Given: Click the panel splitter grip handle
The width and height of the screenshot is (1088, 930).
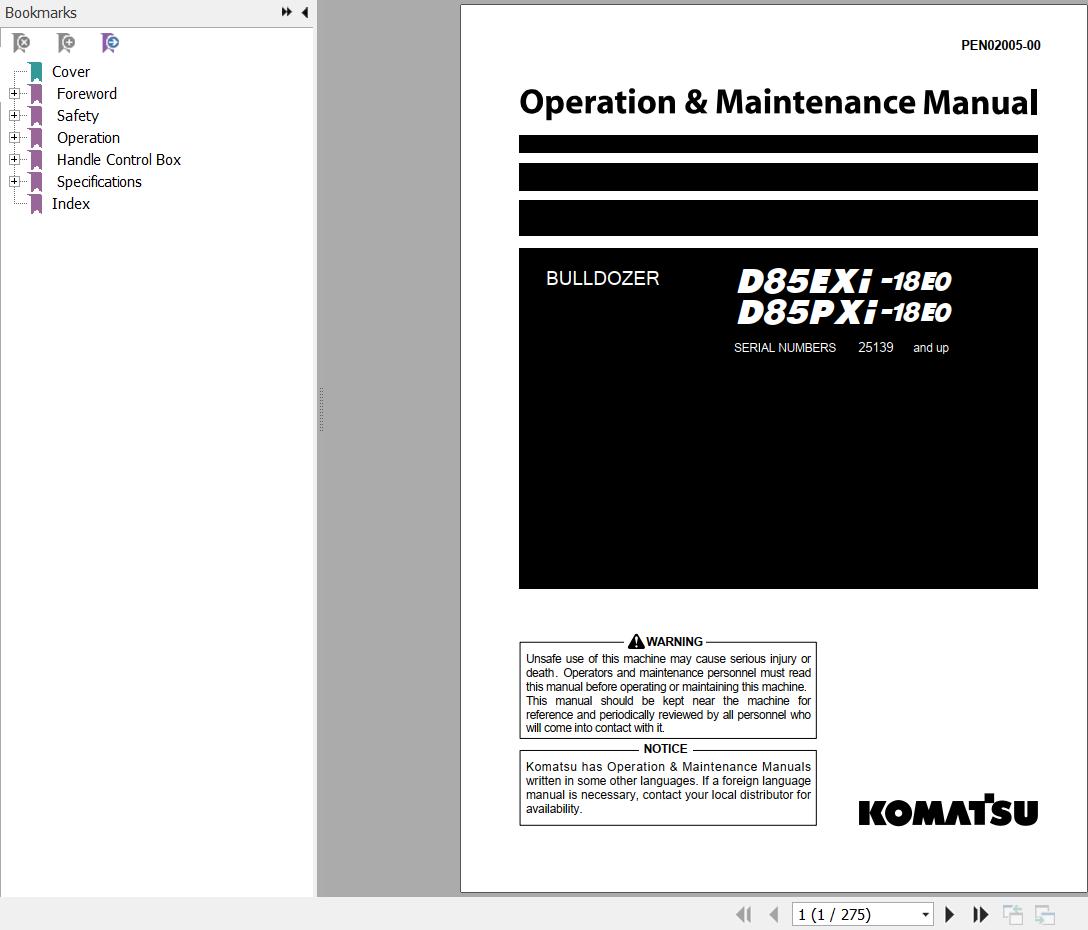Looking at the screenshot, I should coord(321,409).
